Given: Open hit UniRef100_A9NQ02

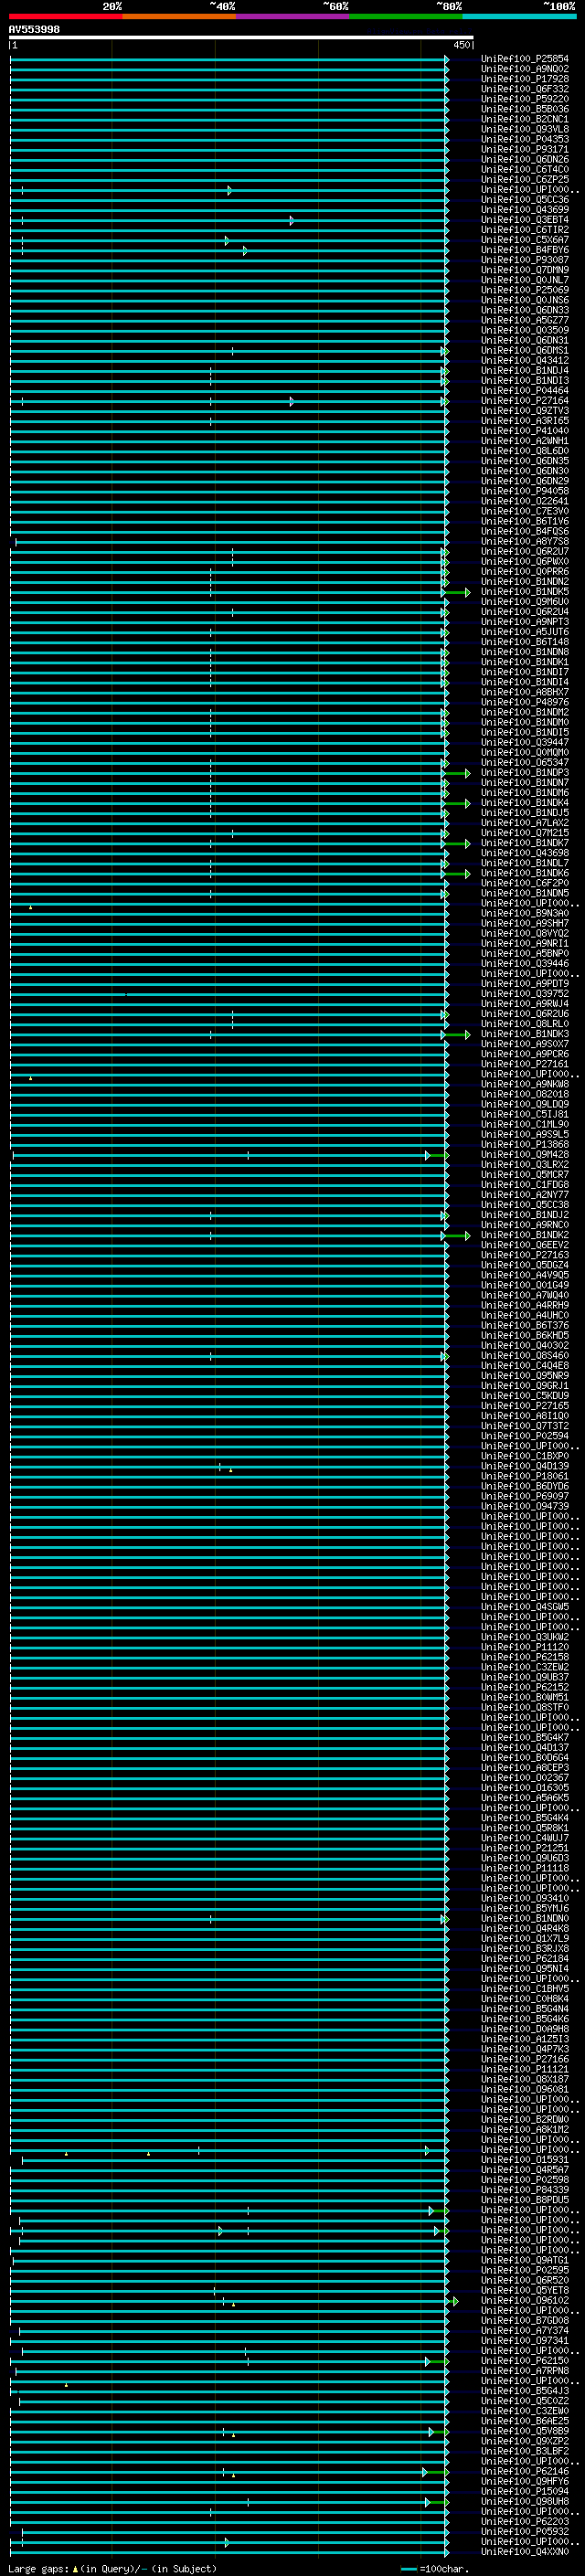Looking at the screenshot, I should (525, 69).
